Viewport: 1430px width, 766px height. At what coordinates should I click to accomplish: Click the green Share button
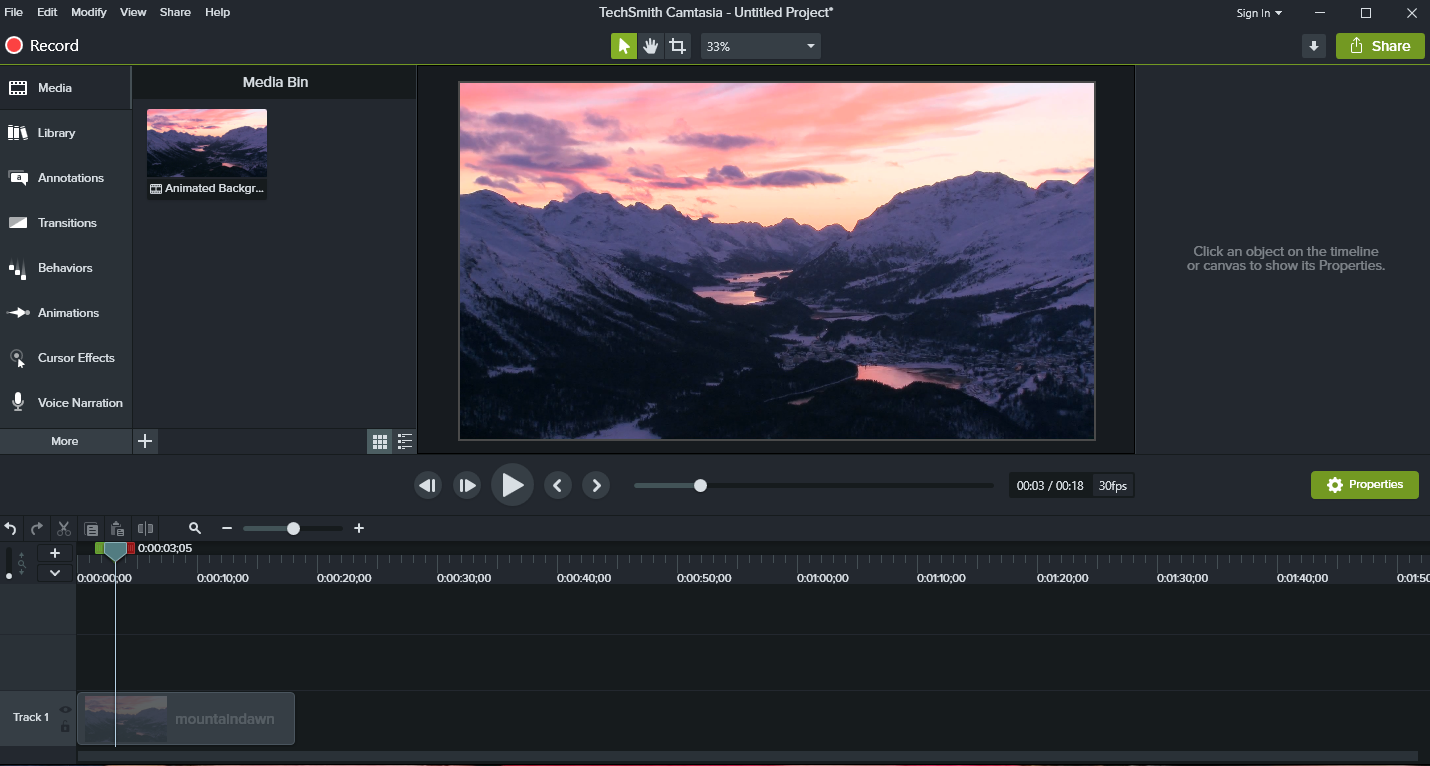click(1380, 46)
